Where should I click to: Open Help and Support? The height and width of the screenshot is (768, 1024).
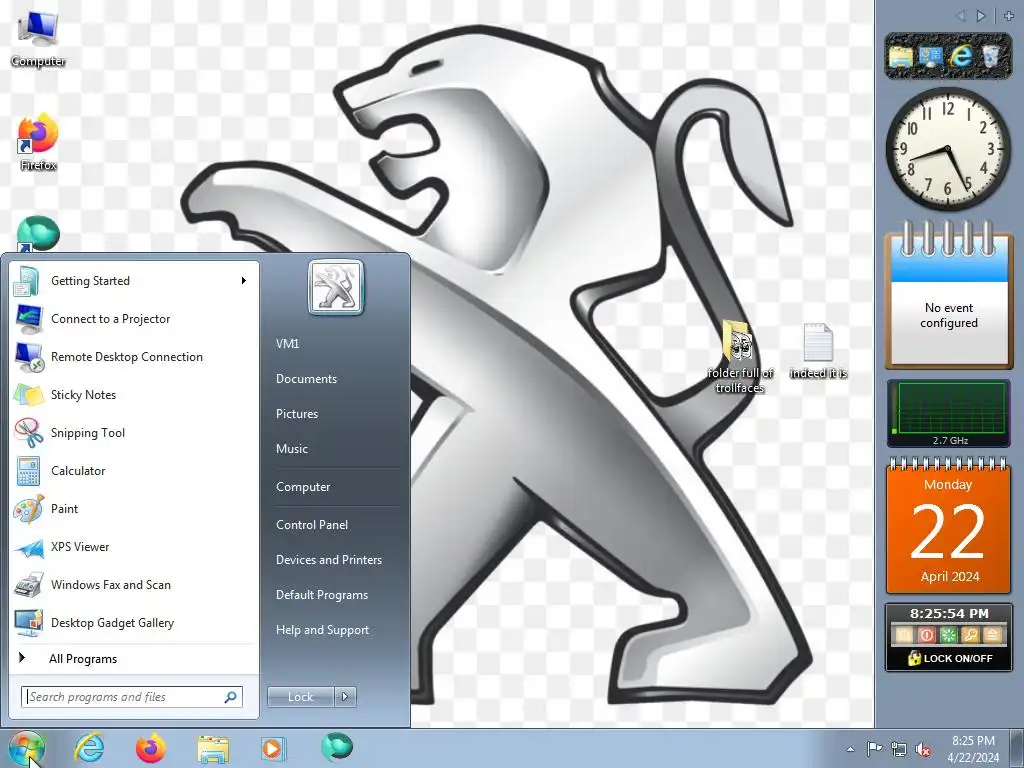click(322, 630)
